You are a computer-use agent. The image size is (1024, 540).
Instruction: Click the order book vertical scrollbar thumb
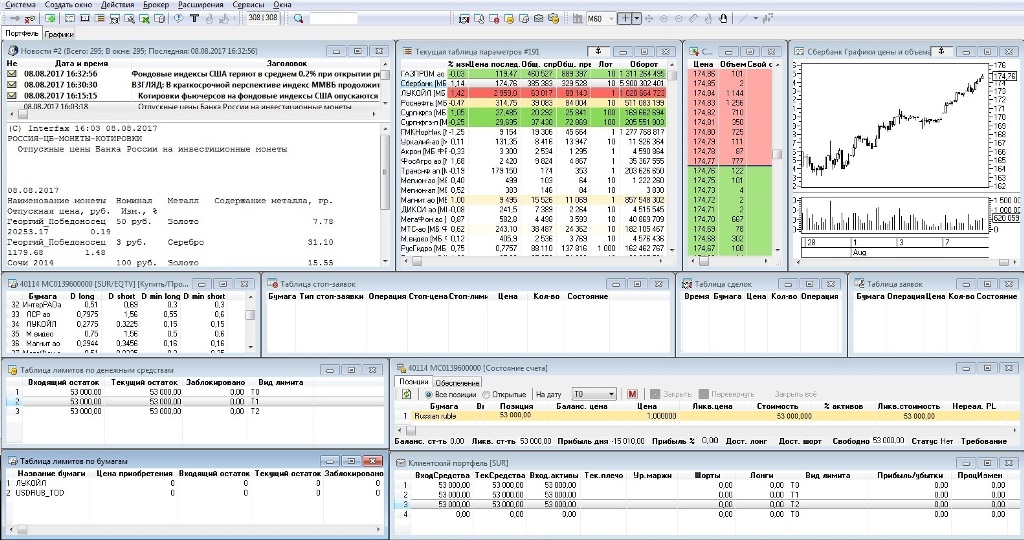[776, 154]
